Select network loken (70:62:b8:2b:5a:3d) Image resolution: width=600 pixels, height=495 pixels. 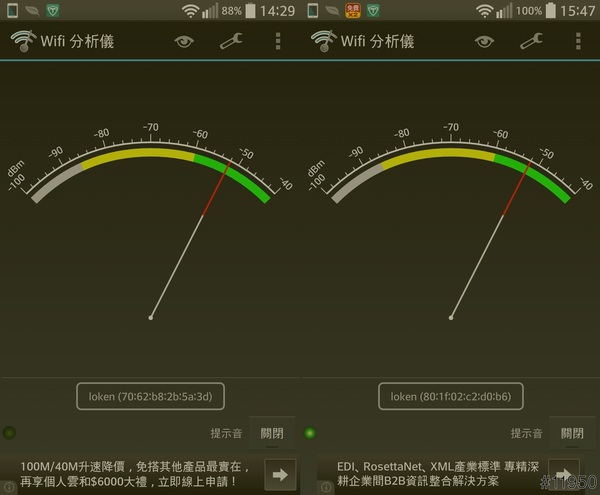coord(150,396)
